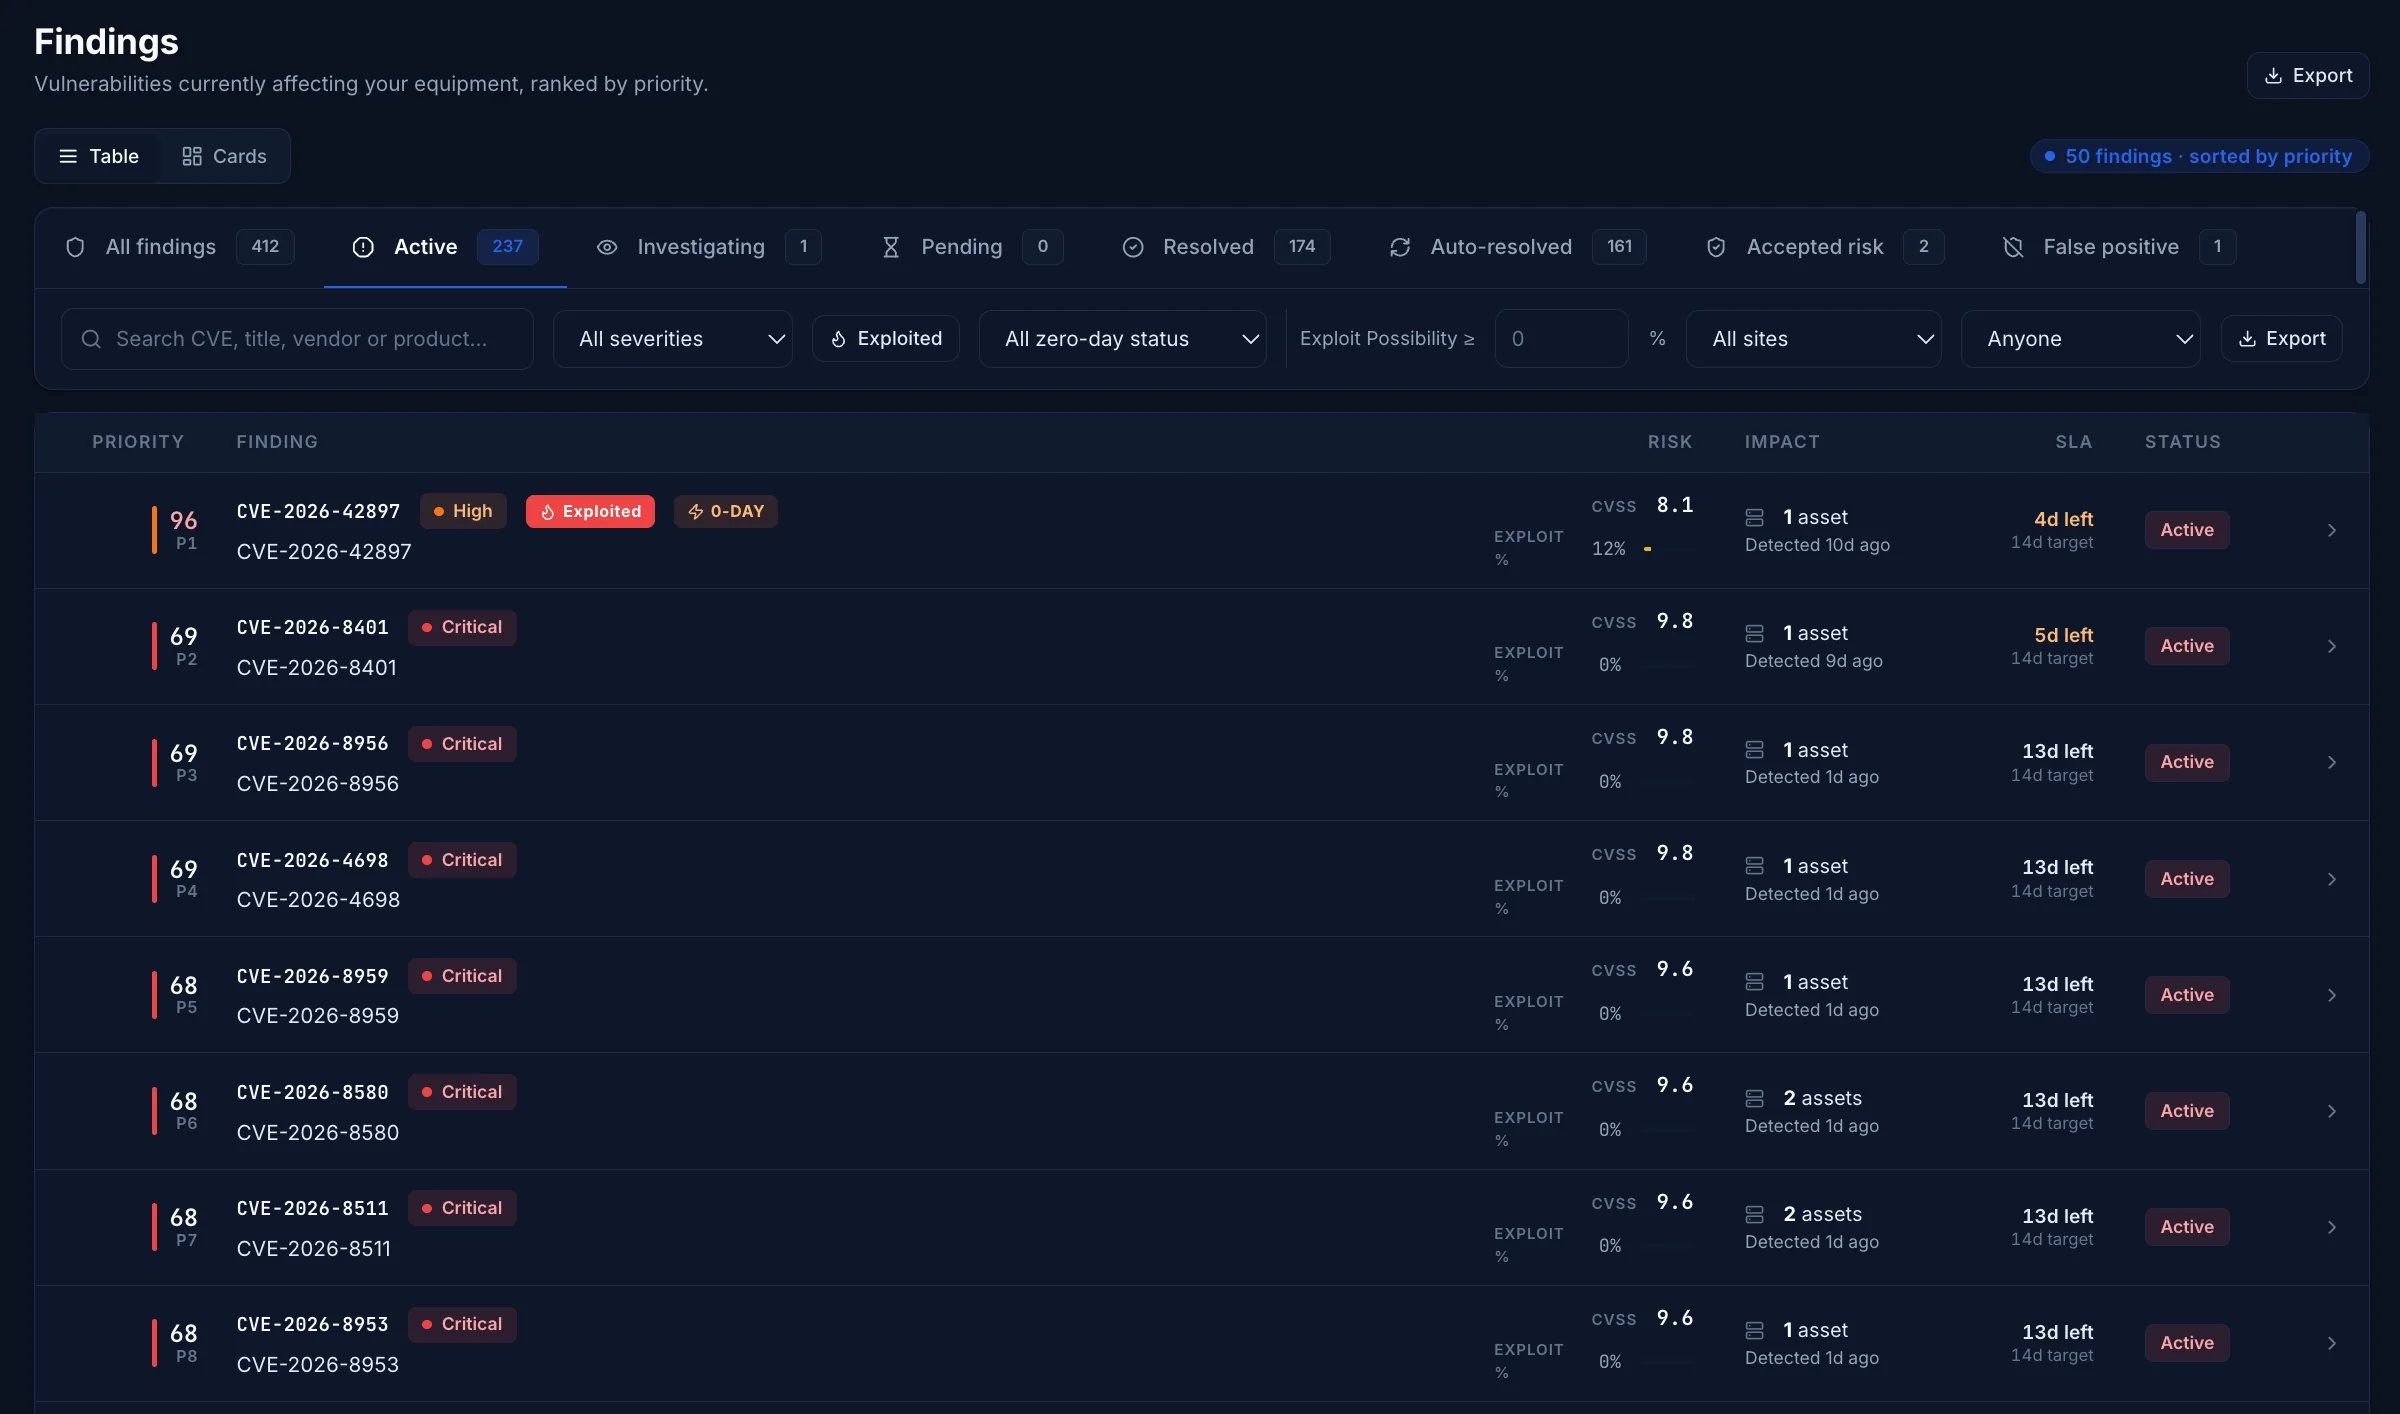Click the shield-check icon beside Accepted risk
The height and width of the screenshot is (1414, 2400).
1716,247
